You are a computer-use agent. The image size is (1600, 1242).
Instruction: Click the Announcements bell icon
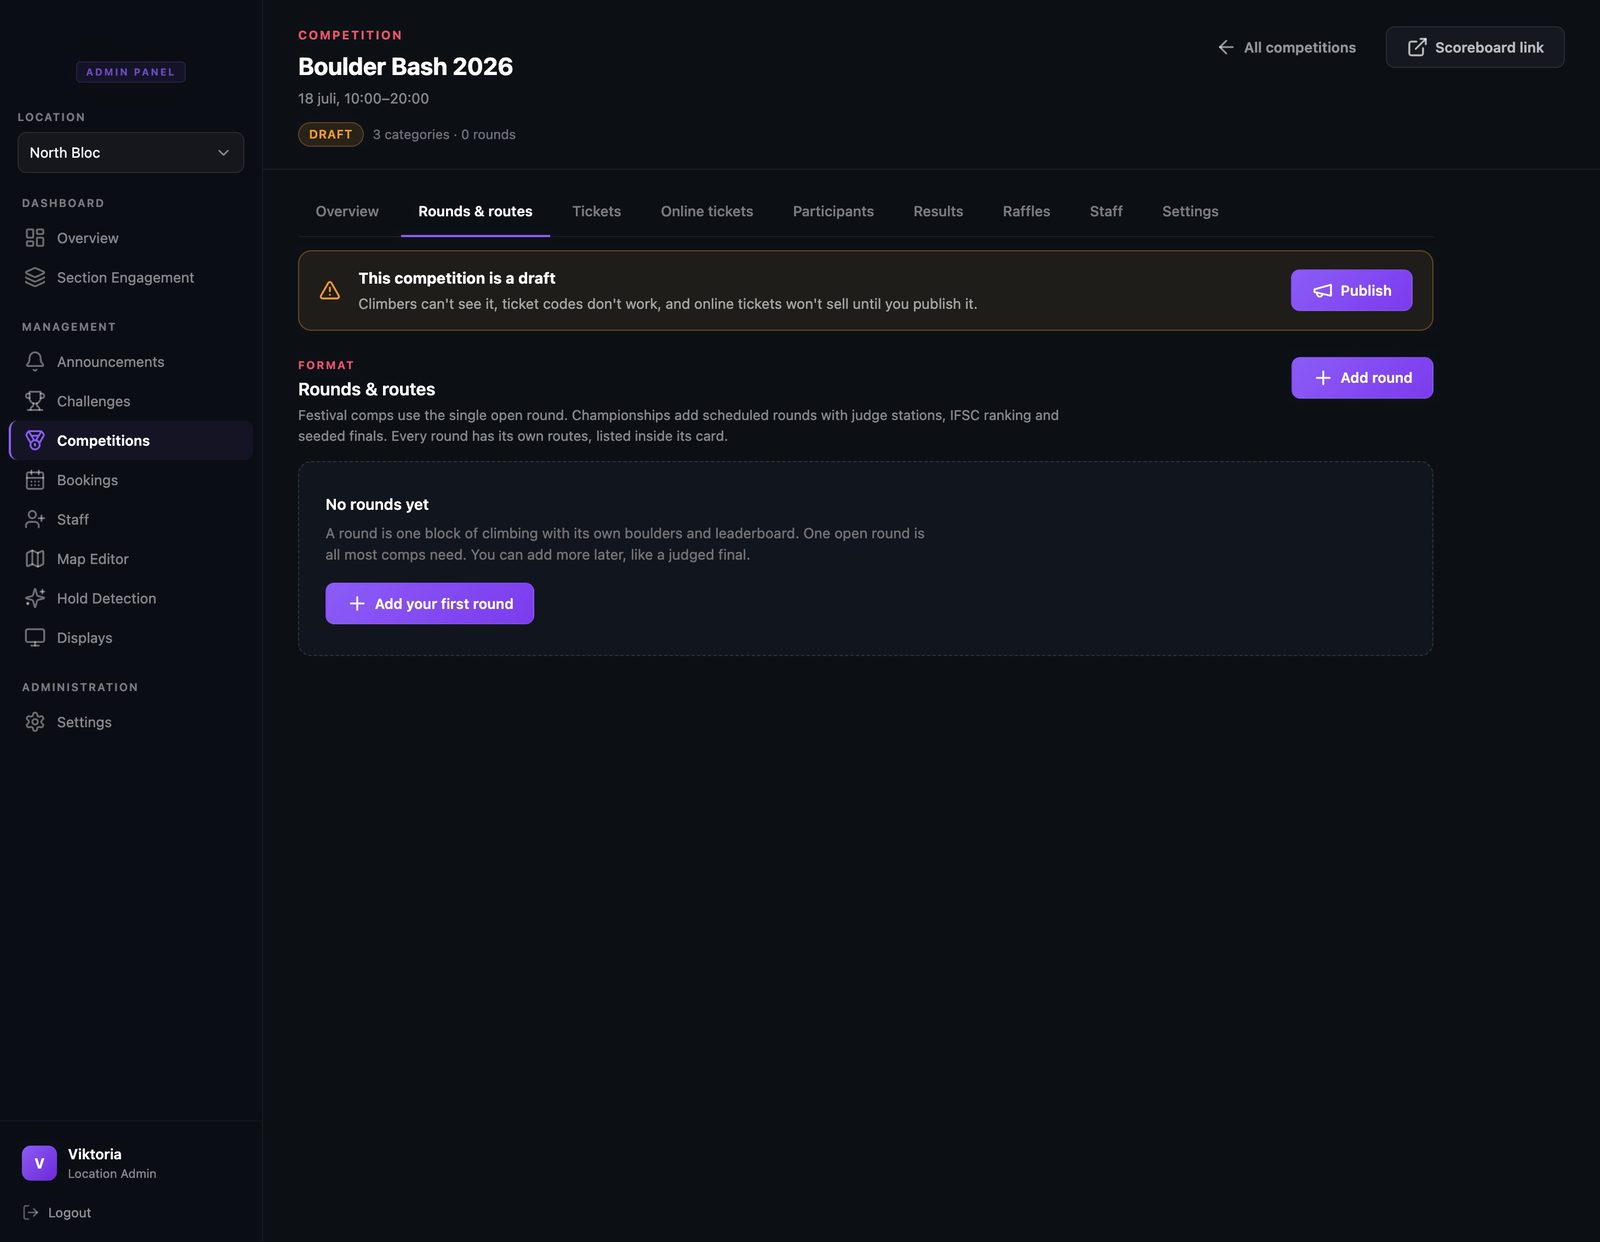point(35,361)
